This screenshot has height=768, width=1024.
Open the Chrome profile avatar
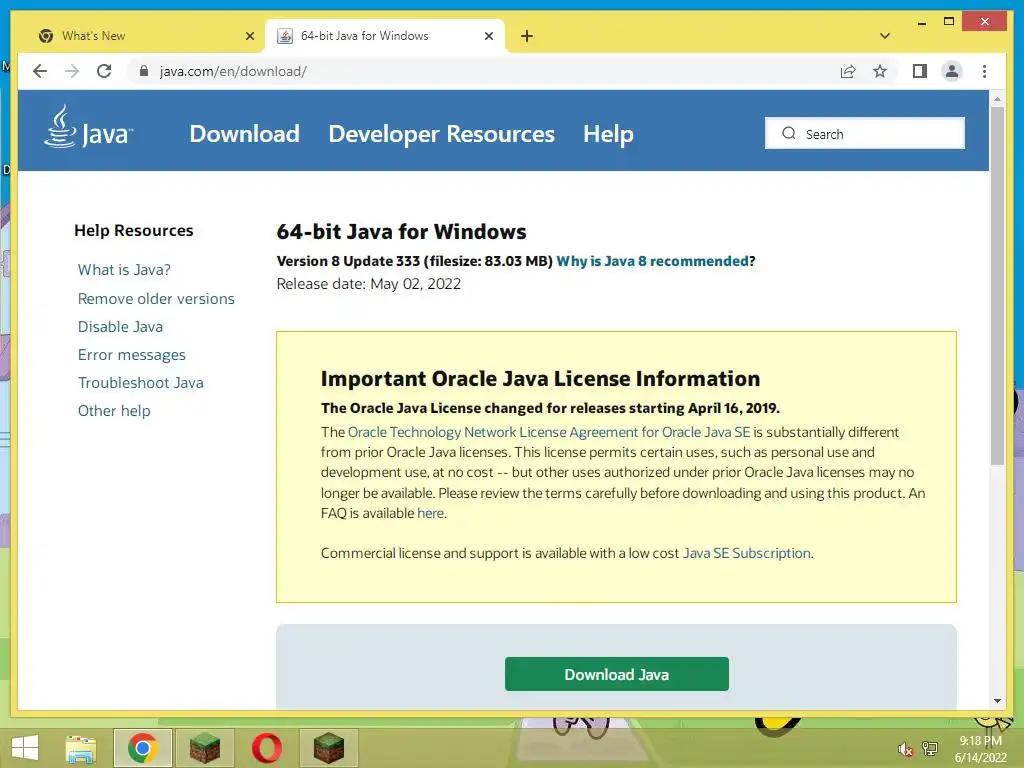click(x=952, y=71)
